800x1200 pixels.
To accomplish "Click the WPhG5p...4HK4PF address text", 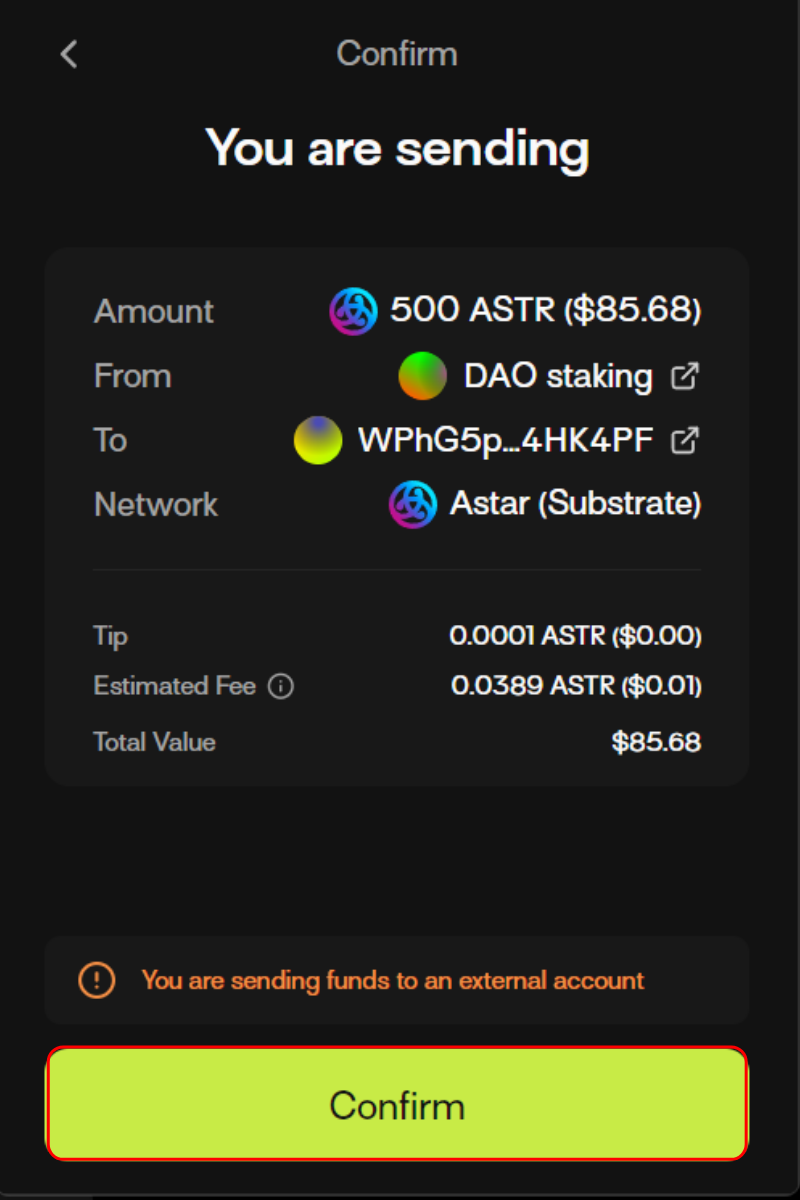I will 505,440.
